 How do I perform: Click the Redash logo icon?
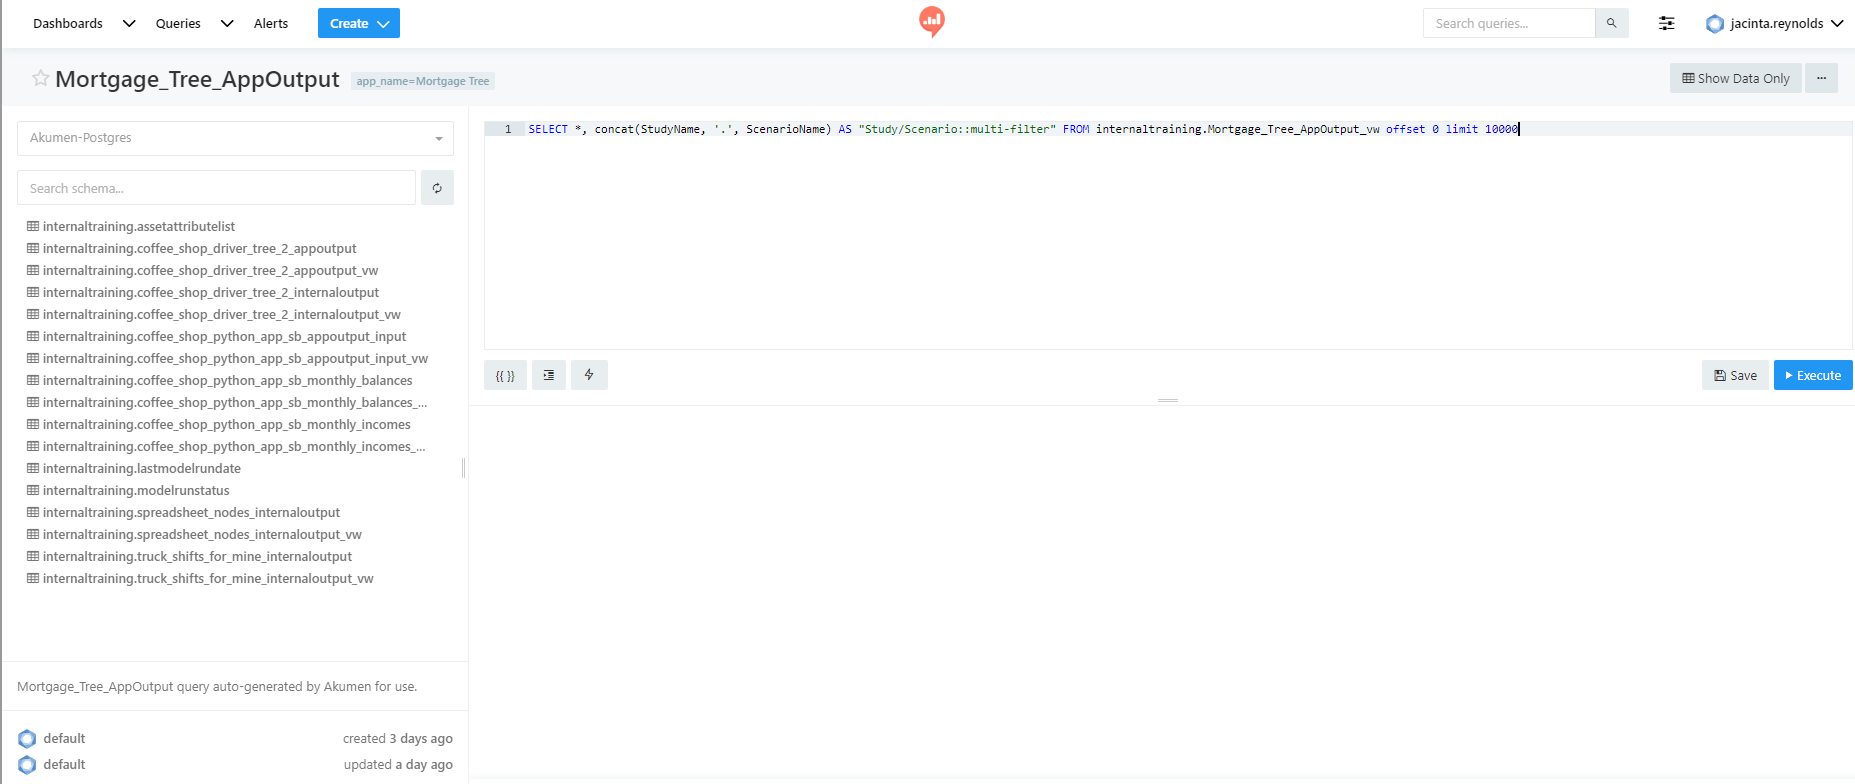click(932, 21)
